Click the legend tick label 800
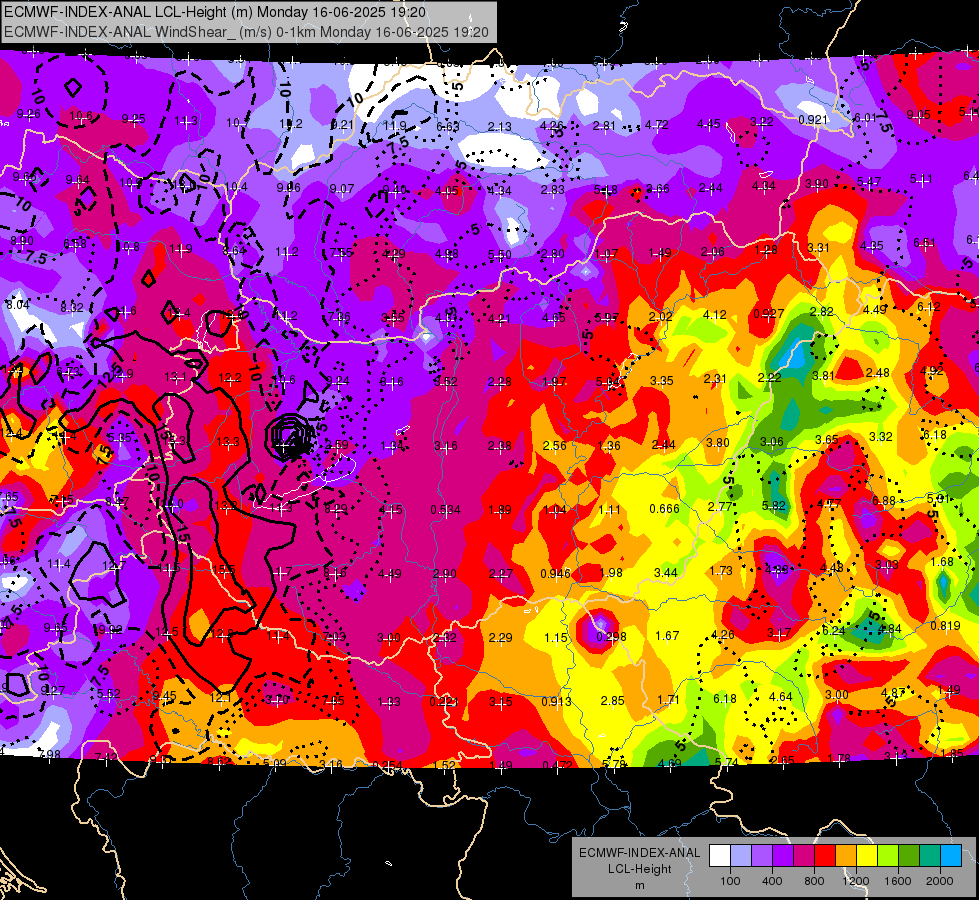Viewport: 979px width, 900px height. (814, 881)
